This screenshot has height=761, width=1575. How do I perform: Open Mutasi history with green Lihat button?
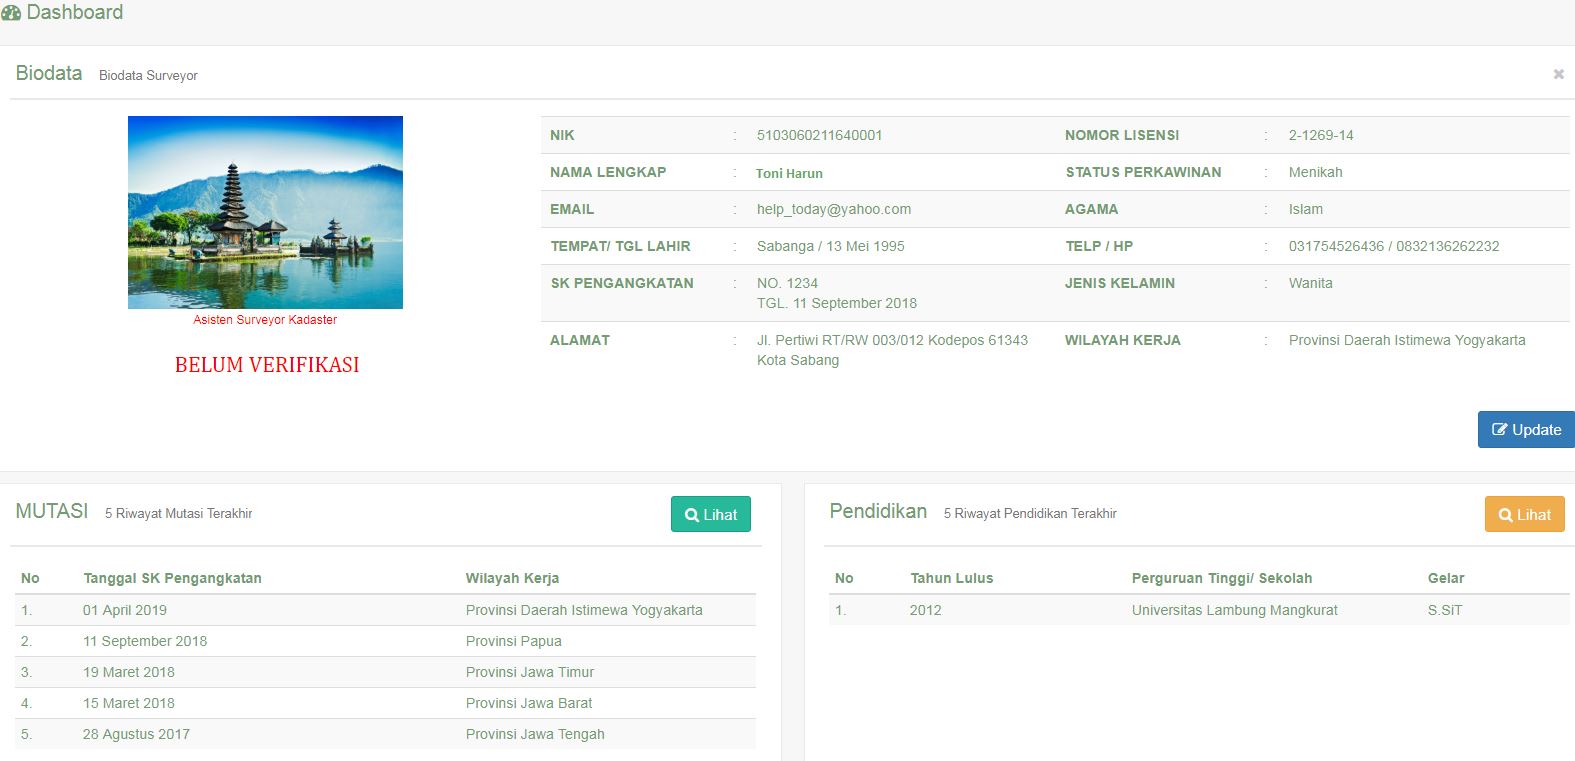(710, 515)
